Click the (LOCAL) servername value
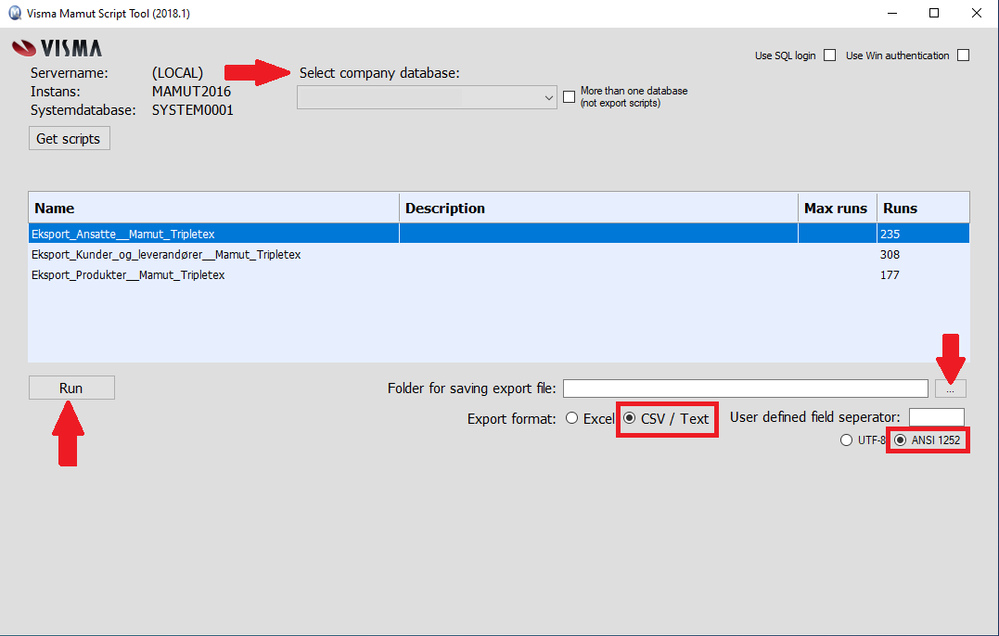999x636 pixels. click(x=177, y=73)
